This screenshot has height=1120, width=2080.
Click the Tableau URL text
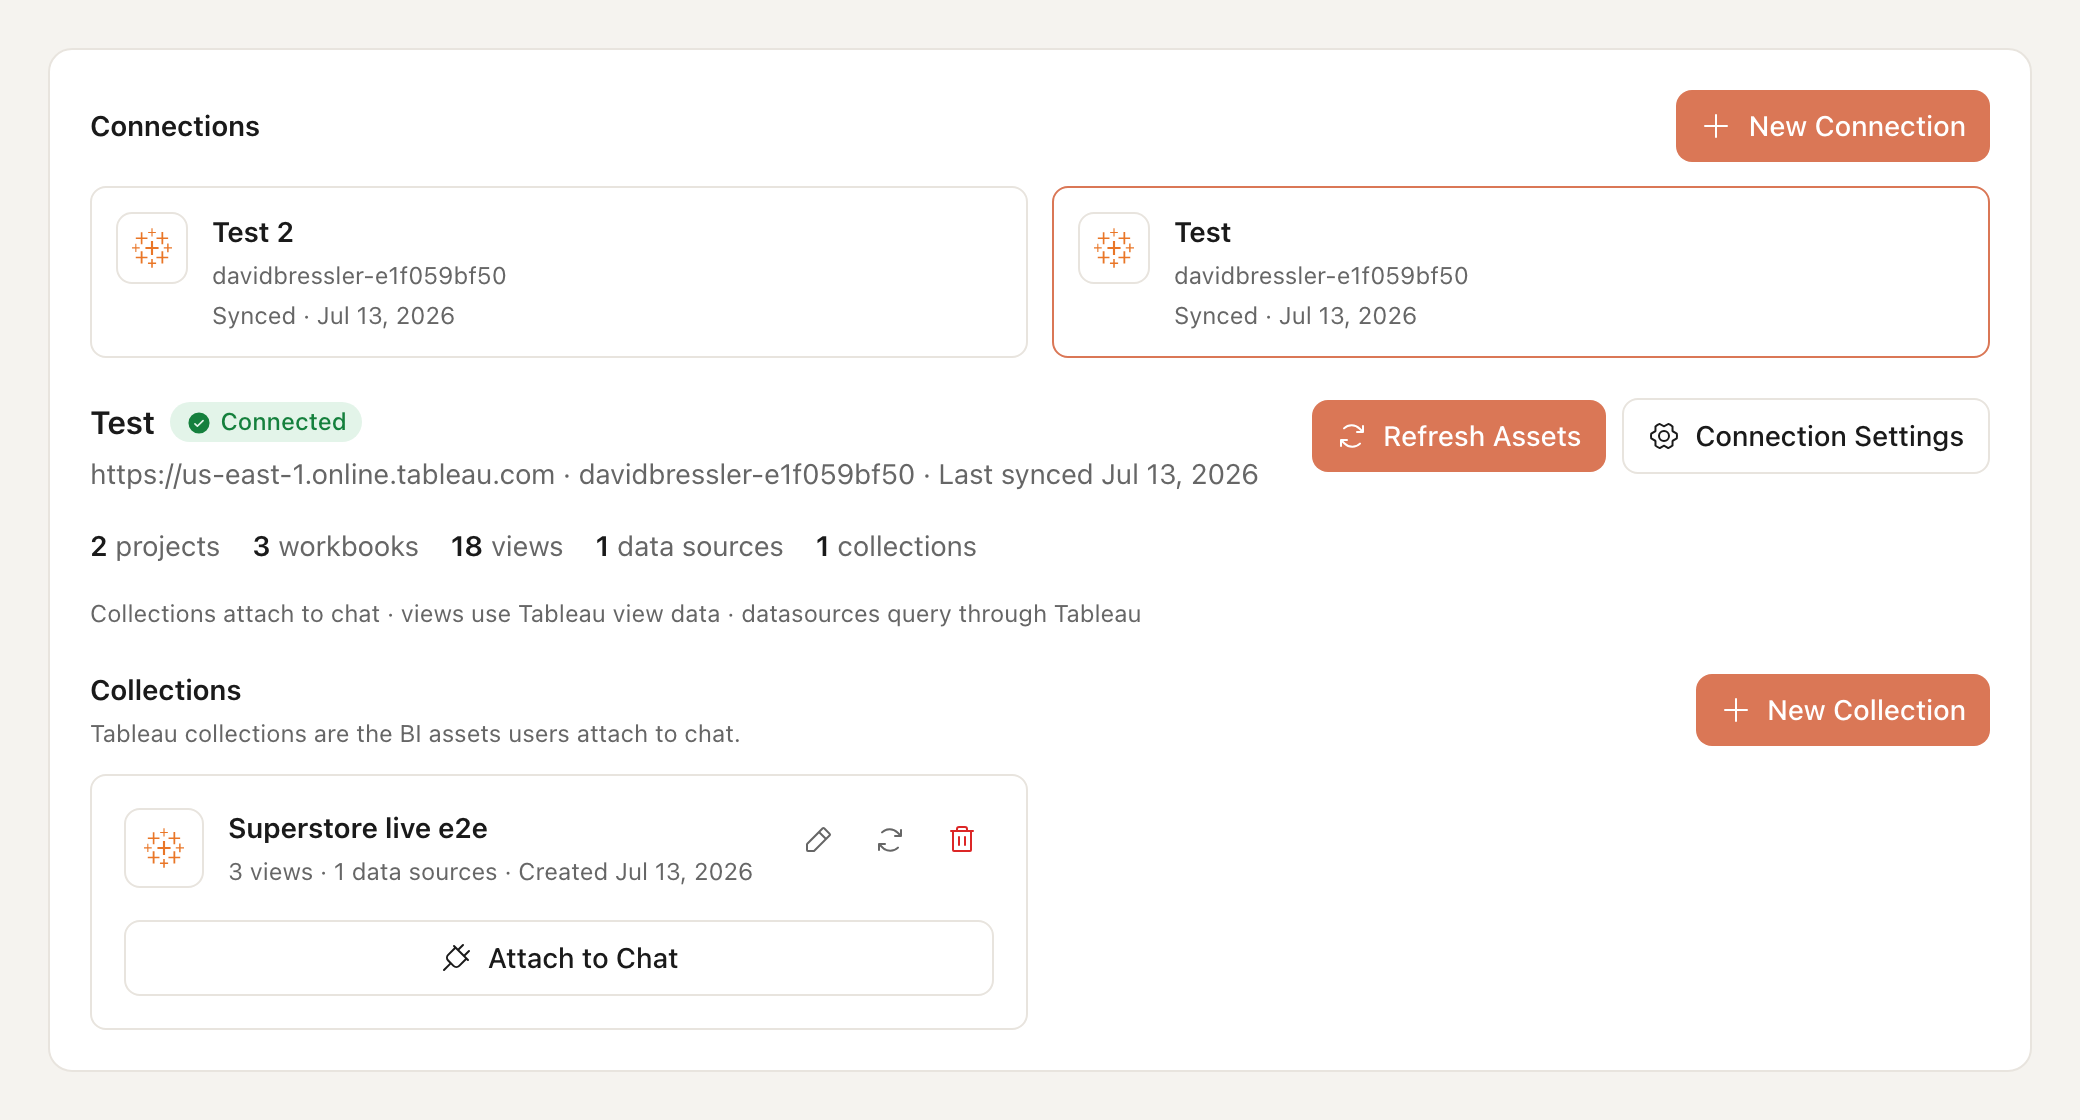pos(323,474)
